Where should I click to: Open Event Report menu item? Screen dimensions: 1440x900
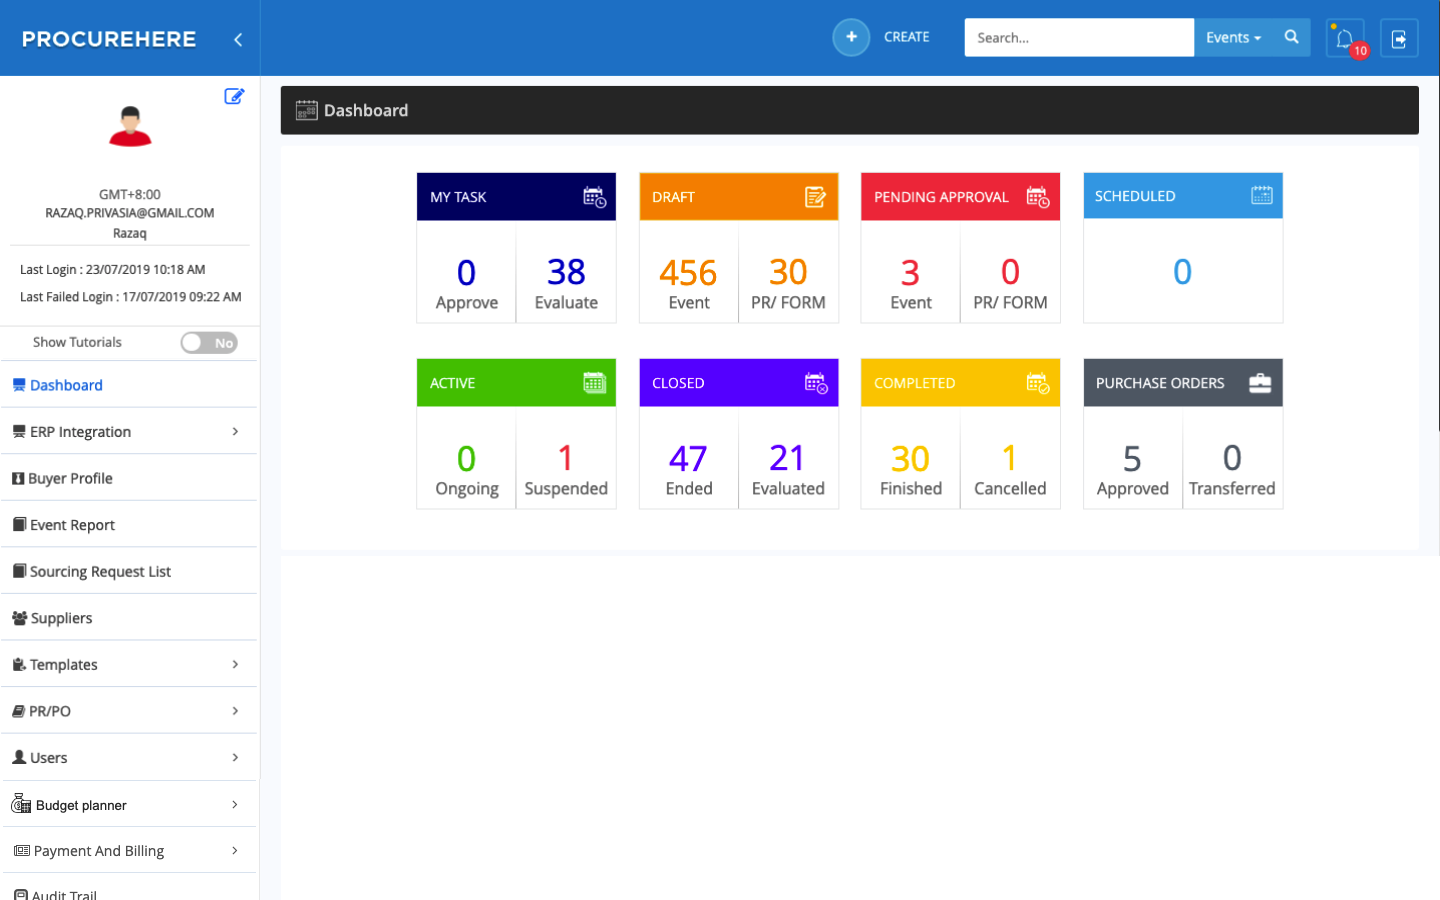pos(129,524)
